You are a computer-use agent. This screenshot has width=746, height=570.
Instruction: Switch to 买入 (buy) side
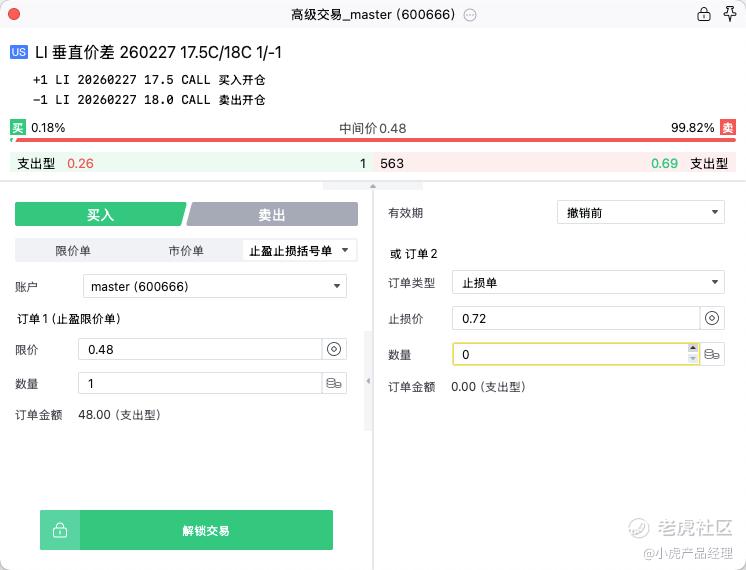100,214
